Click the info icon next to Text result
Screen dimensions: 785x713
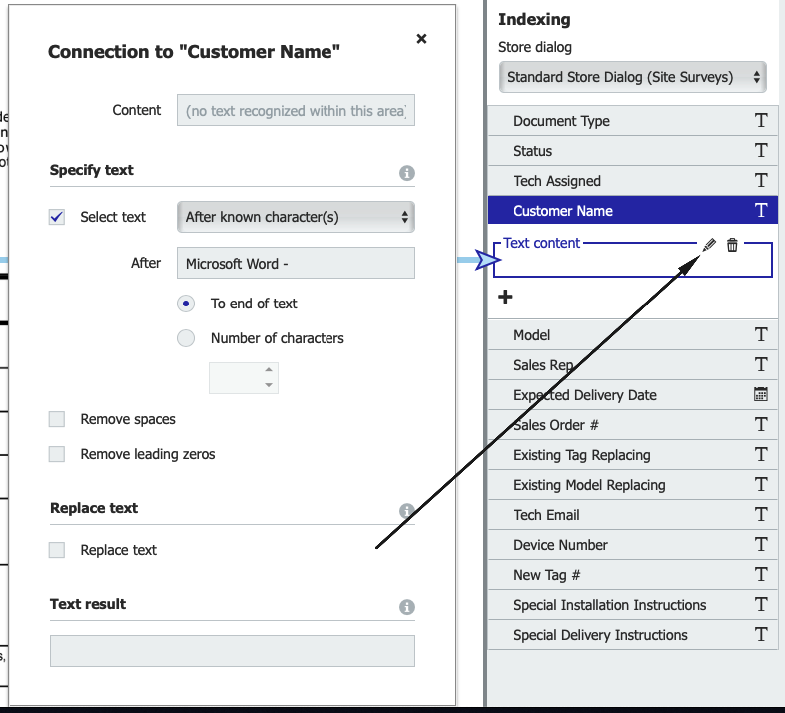coord(407,607)
